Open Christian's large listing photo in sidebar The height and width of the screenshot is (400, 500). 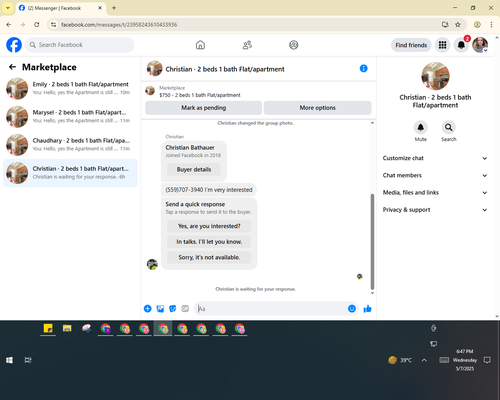[435, 76]
